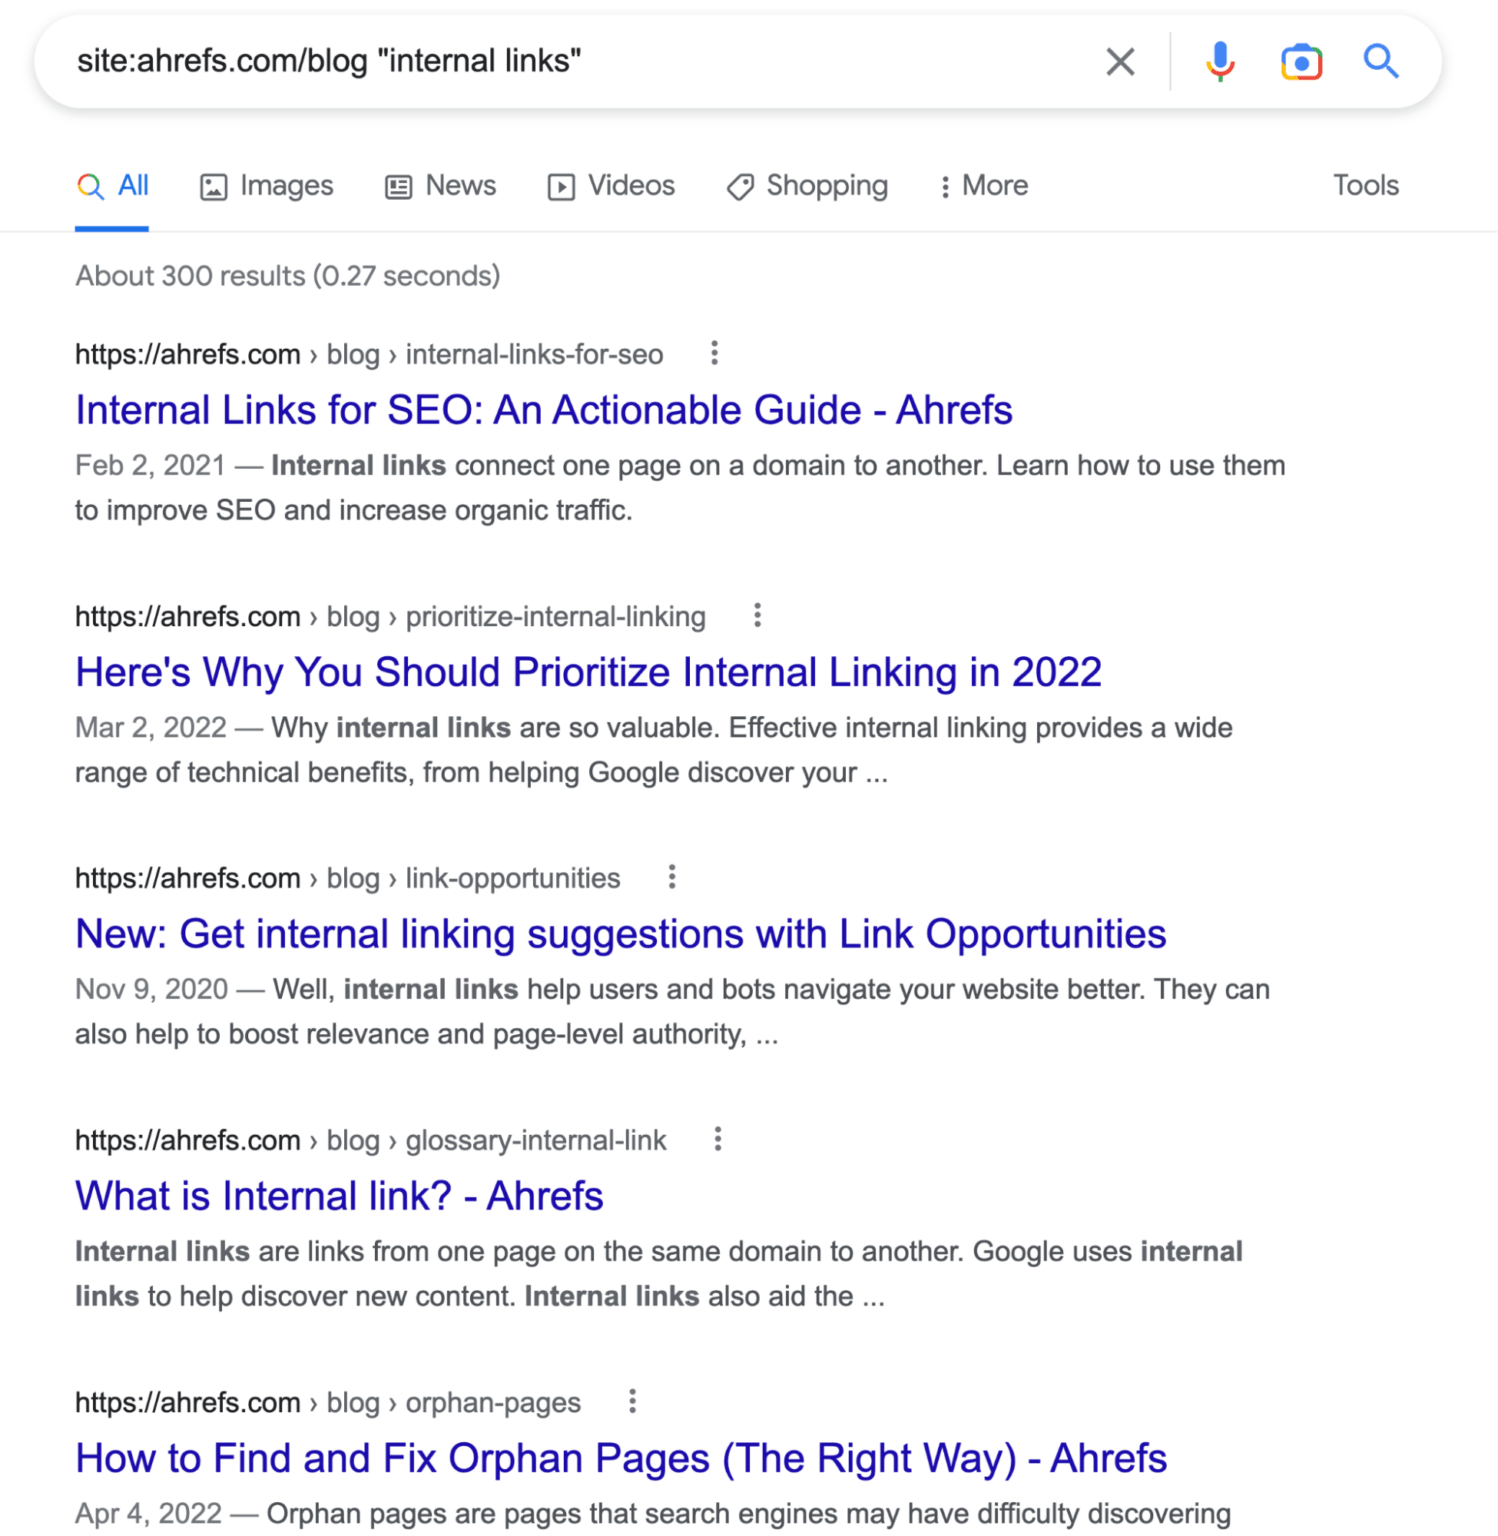Open the More search categories menu
This screenshot has height=1536, width=1498.
(x=982, y=186)
